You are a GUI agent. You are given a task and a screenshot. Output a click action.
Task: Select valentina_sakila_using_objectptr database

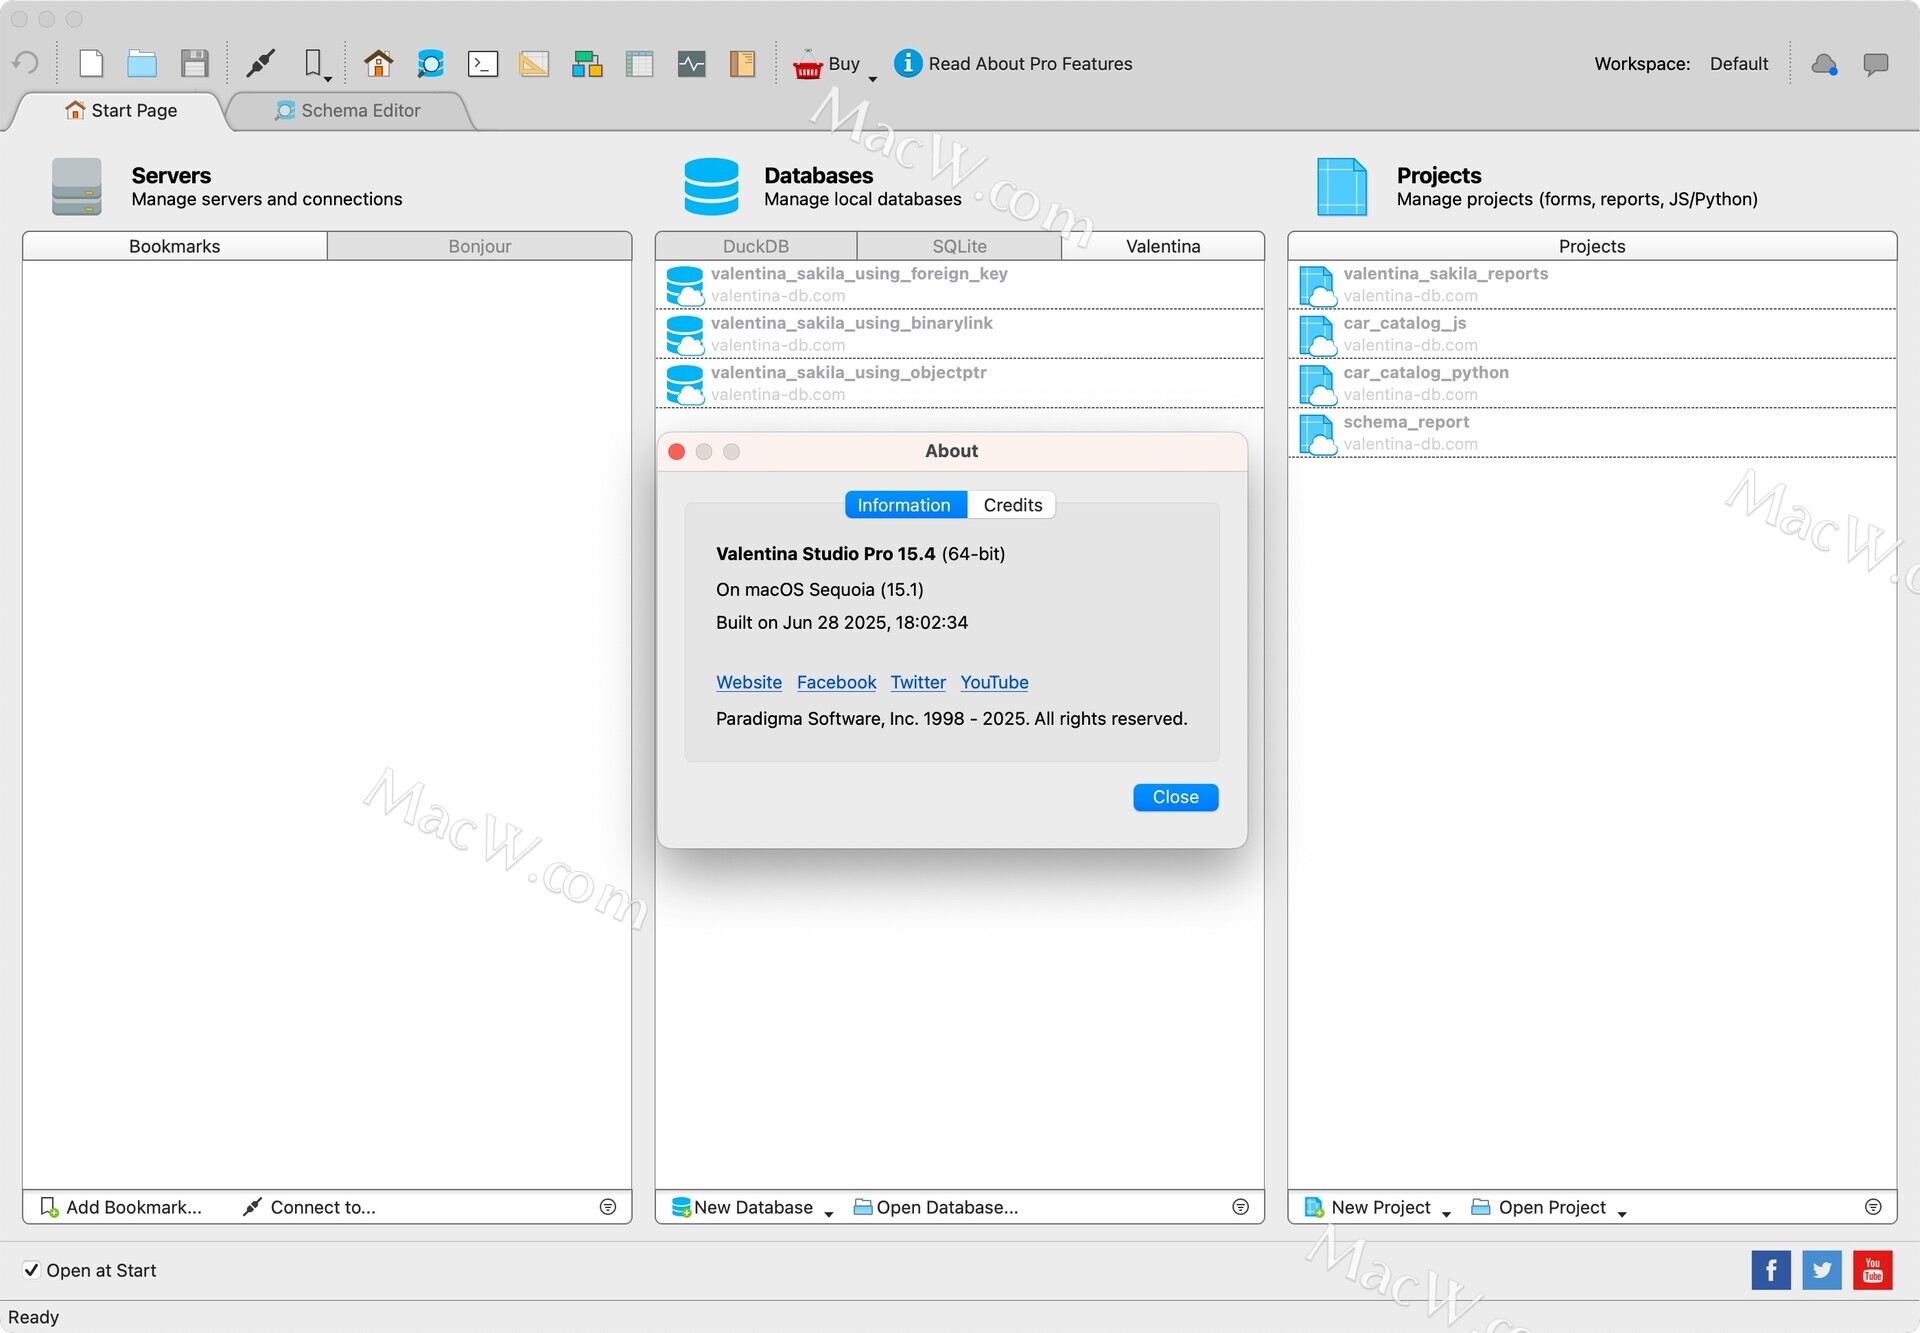coord(960,383)
